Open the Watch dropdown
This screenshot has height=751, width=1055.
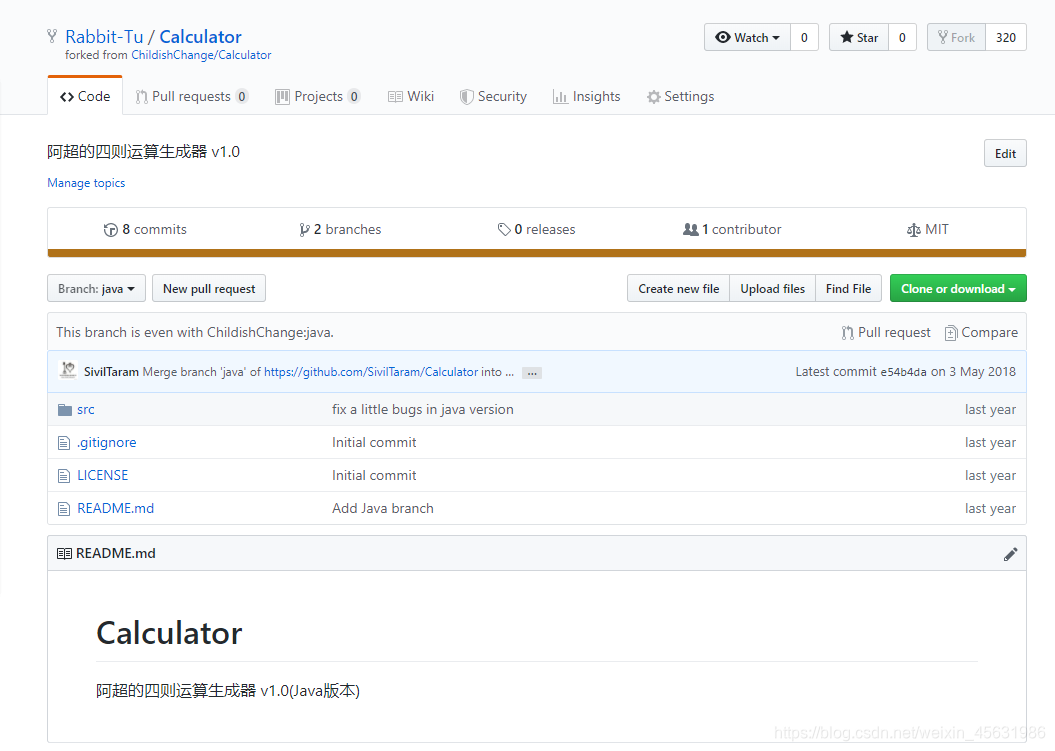[748, 38]
